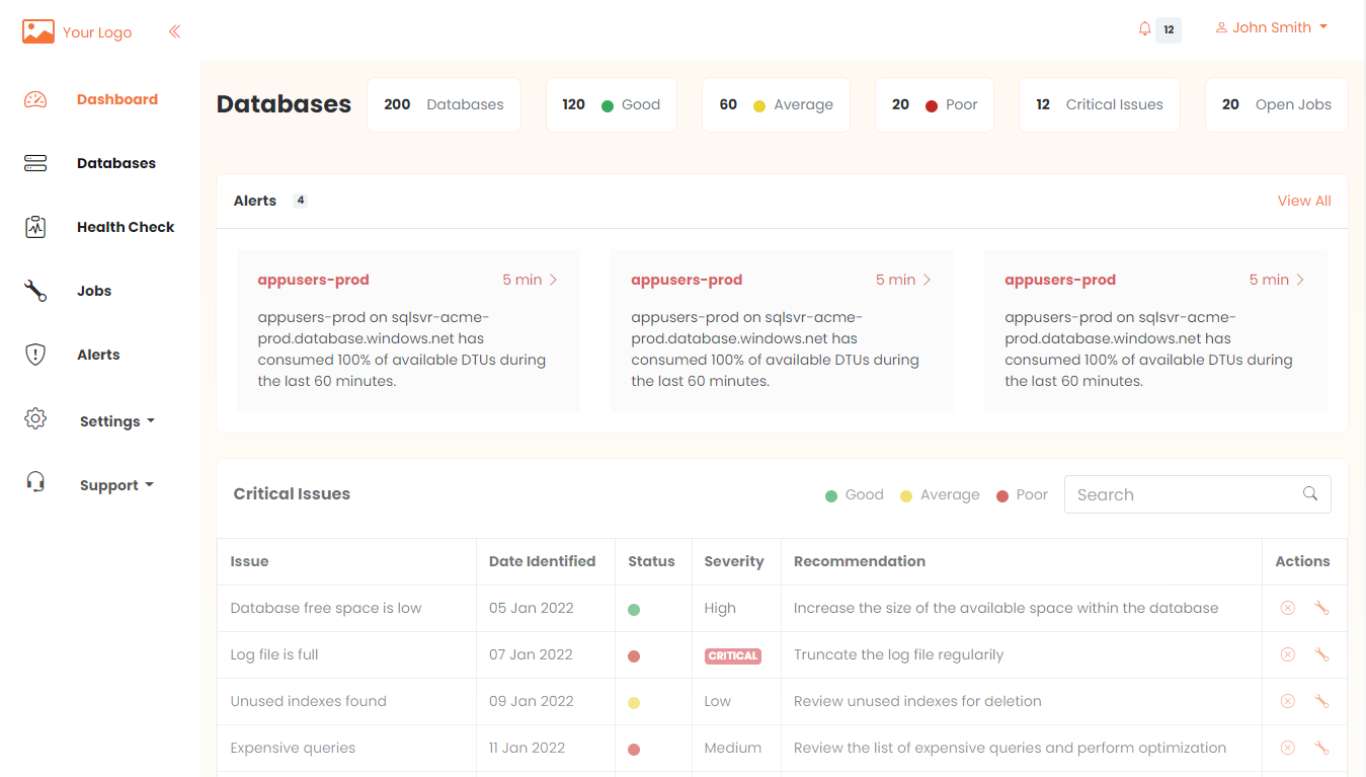Click the Databases stack icon in sidebar
Image resolution: width=1366 pixels, height=777 pixels.
[36, 163]
